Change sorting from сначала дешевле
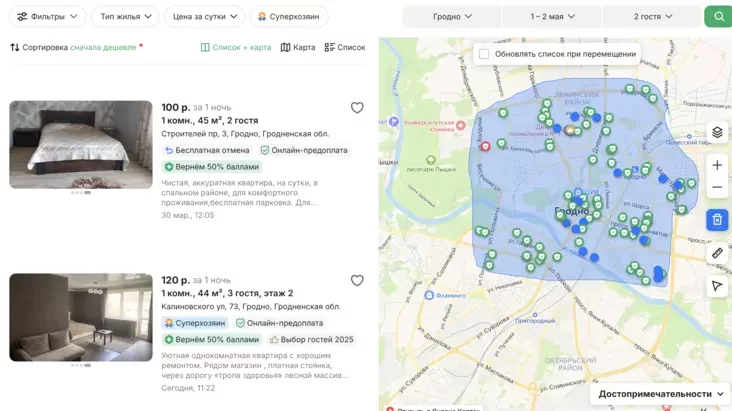 [x=104, y=47]
